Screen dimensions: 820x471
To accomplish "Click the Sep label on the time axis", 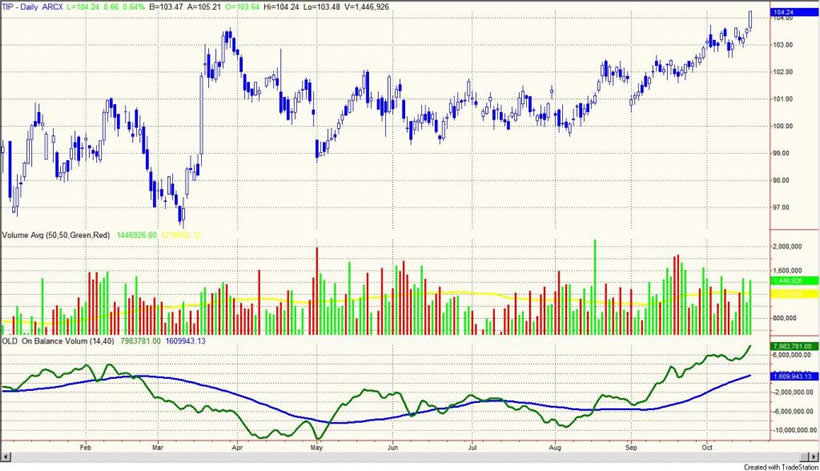I will (x=631, y=447).
